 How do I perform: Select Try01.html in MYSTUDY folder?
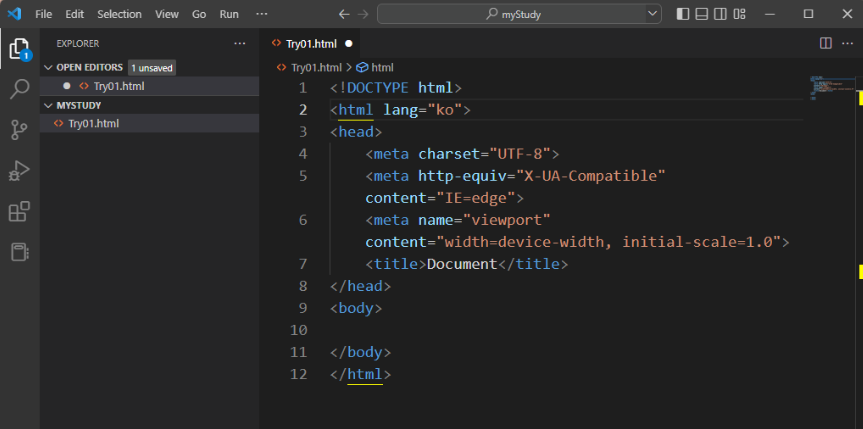point(150,123)
